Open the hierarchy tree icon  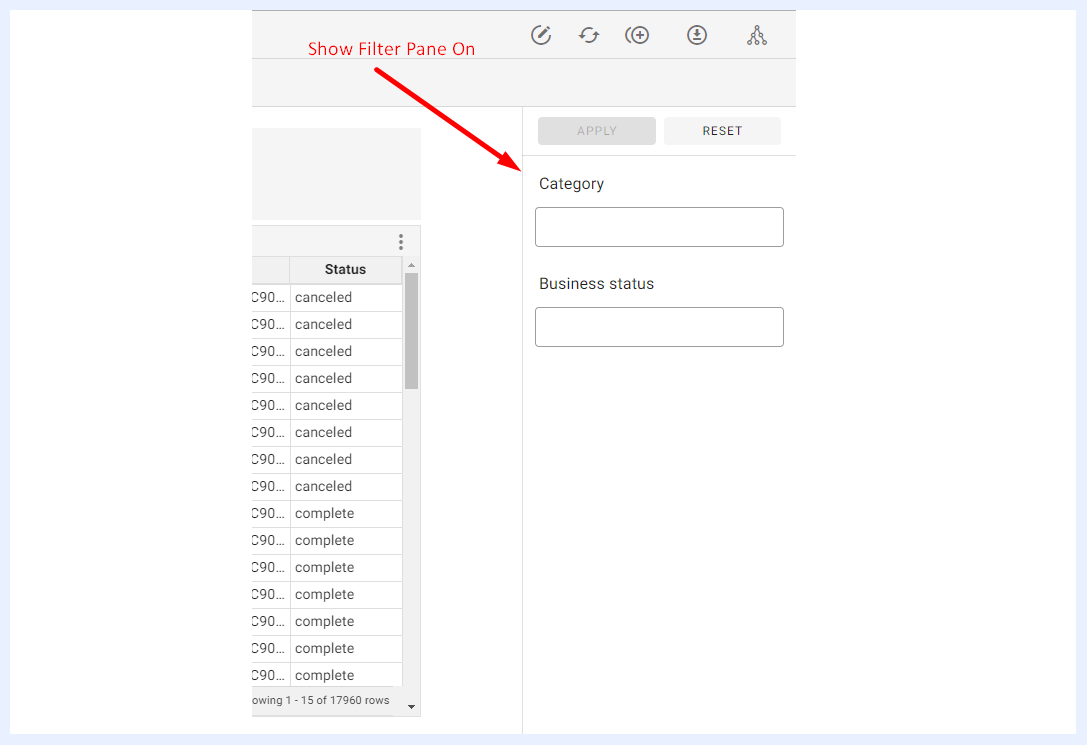757,35
